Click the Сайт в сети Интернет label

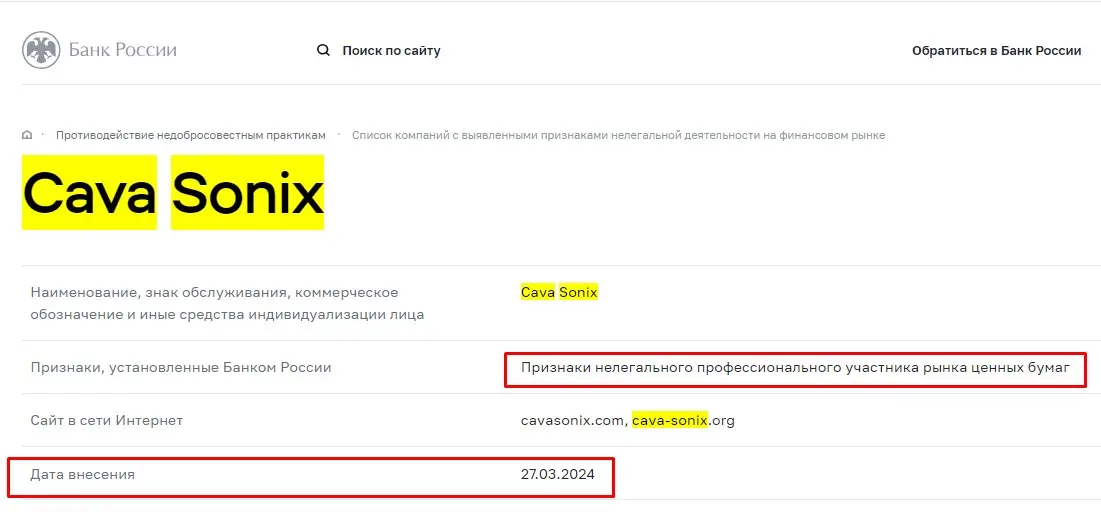pos(107,421)
